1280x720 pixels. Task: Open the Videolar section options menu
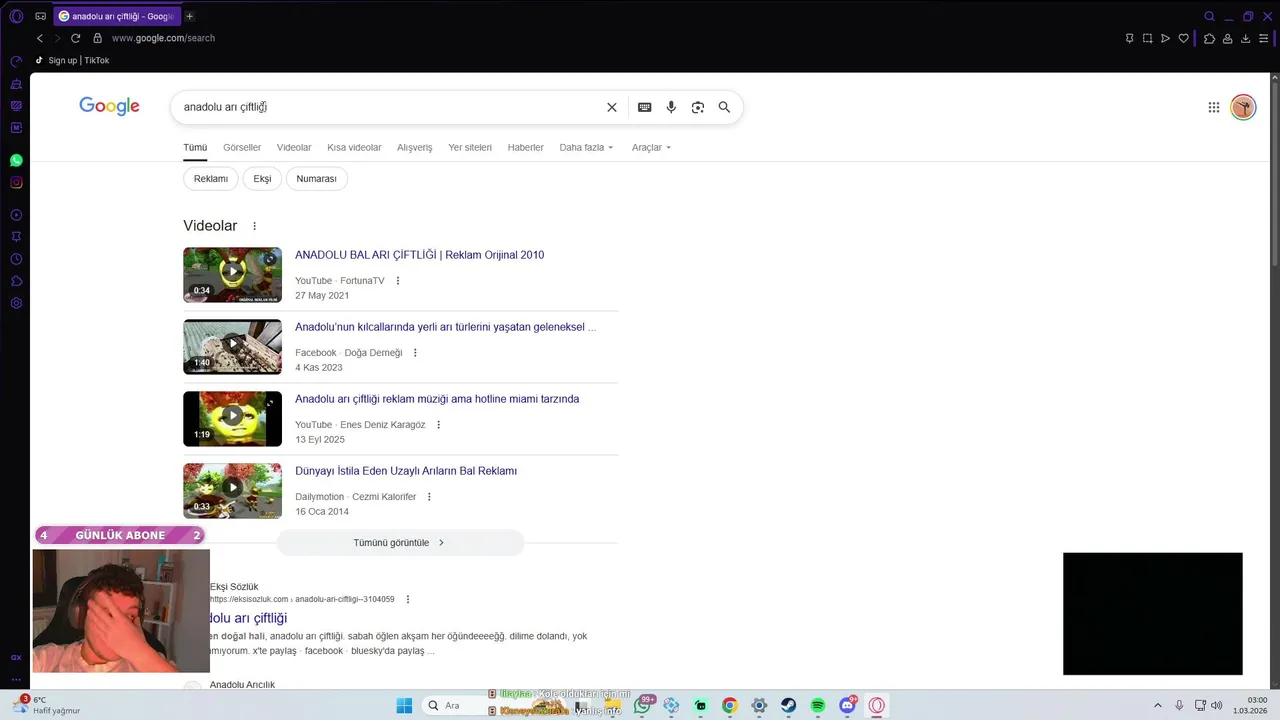point(254,226)
